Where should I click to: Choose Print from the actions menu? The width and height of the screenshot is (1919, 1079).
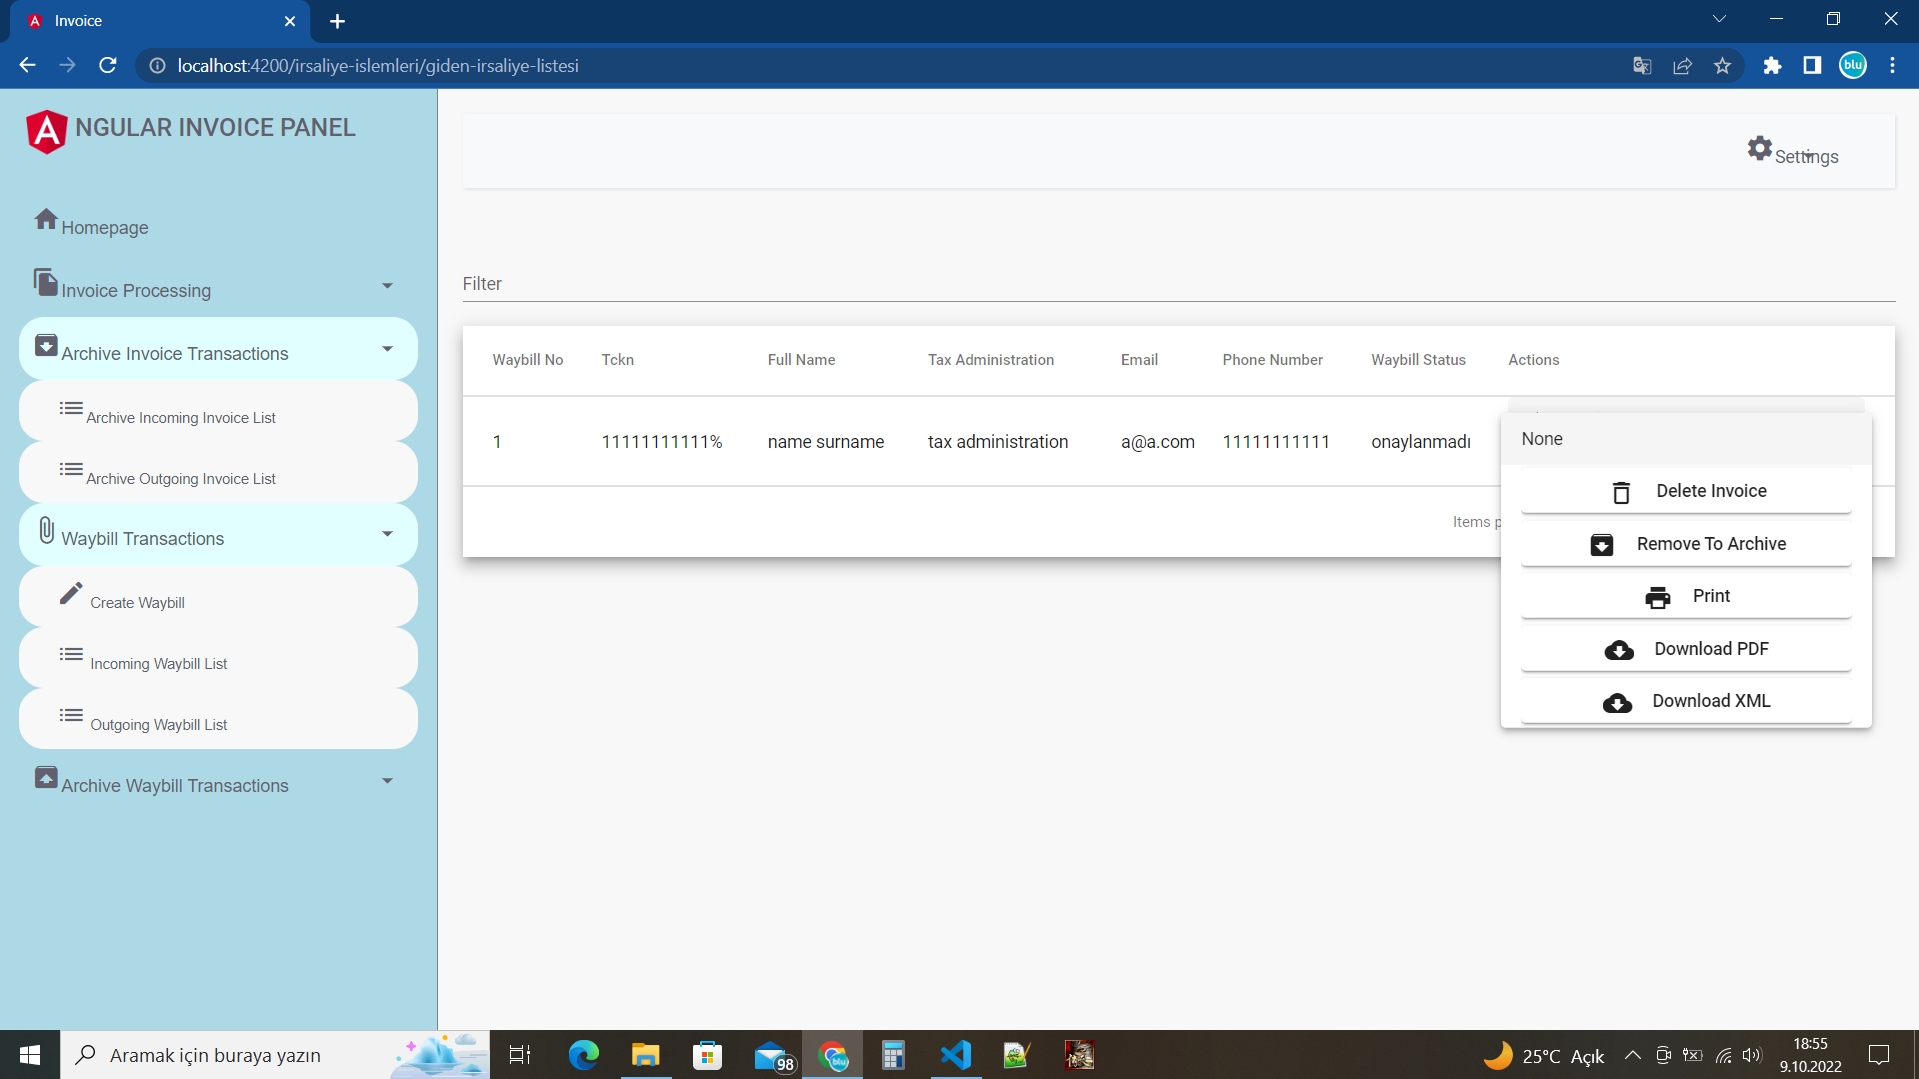(x=1686, y=596)
